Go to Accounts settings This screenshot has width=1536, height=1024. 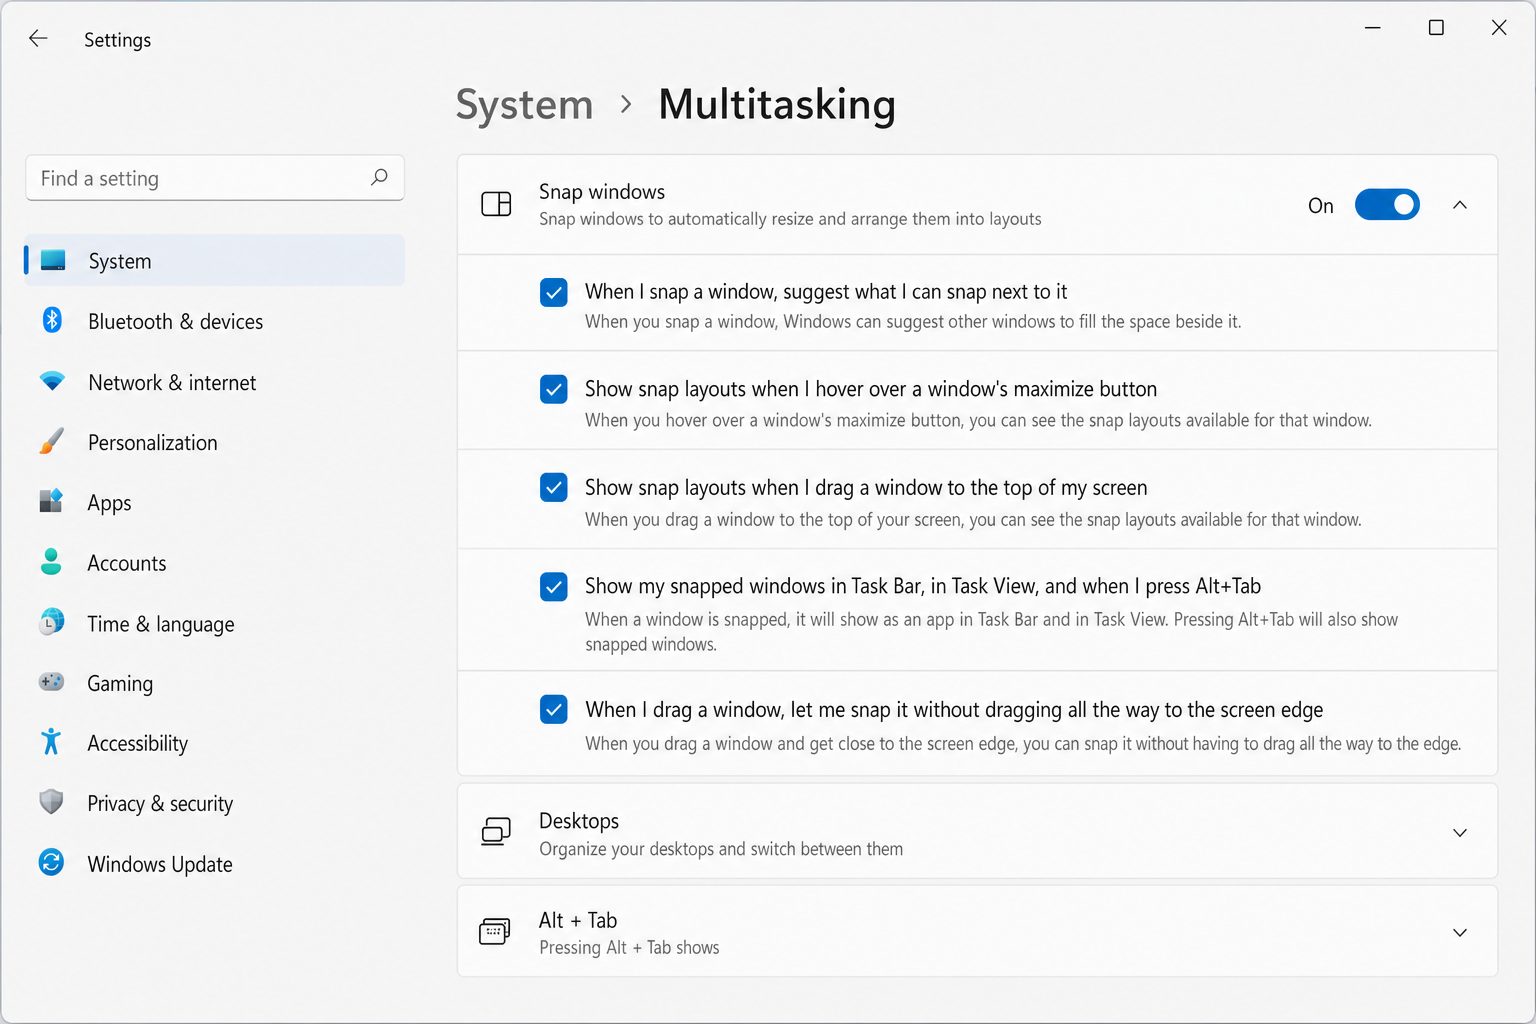coord(215,563)
